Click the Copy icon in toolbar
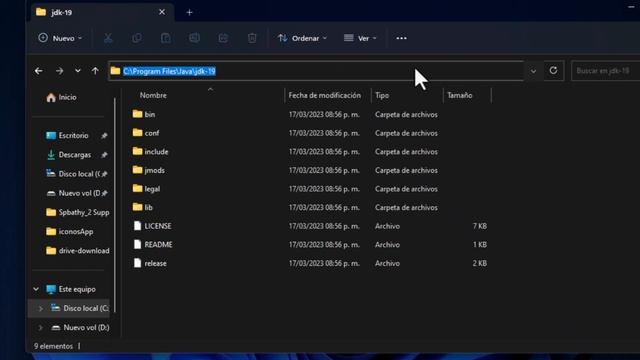The height and width of the screenshot is (360, 640). 137,38
